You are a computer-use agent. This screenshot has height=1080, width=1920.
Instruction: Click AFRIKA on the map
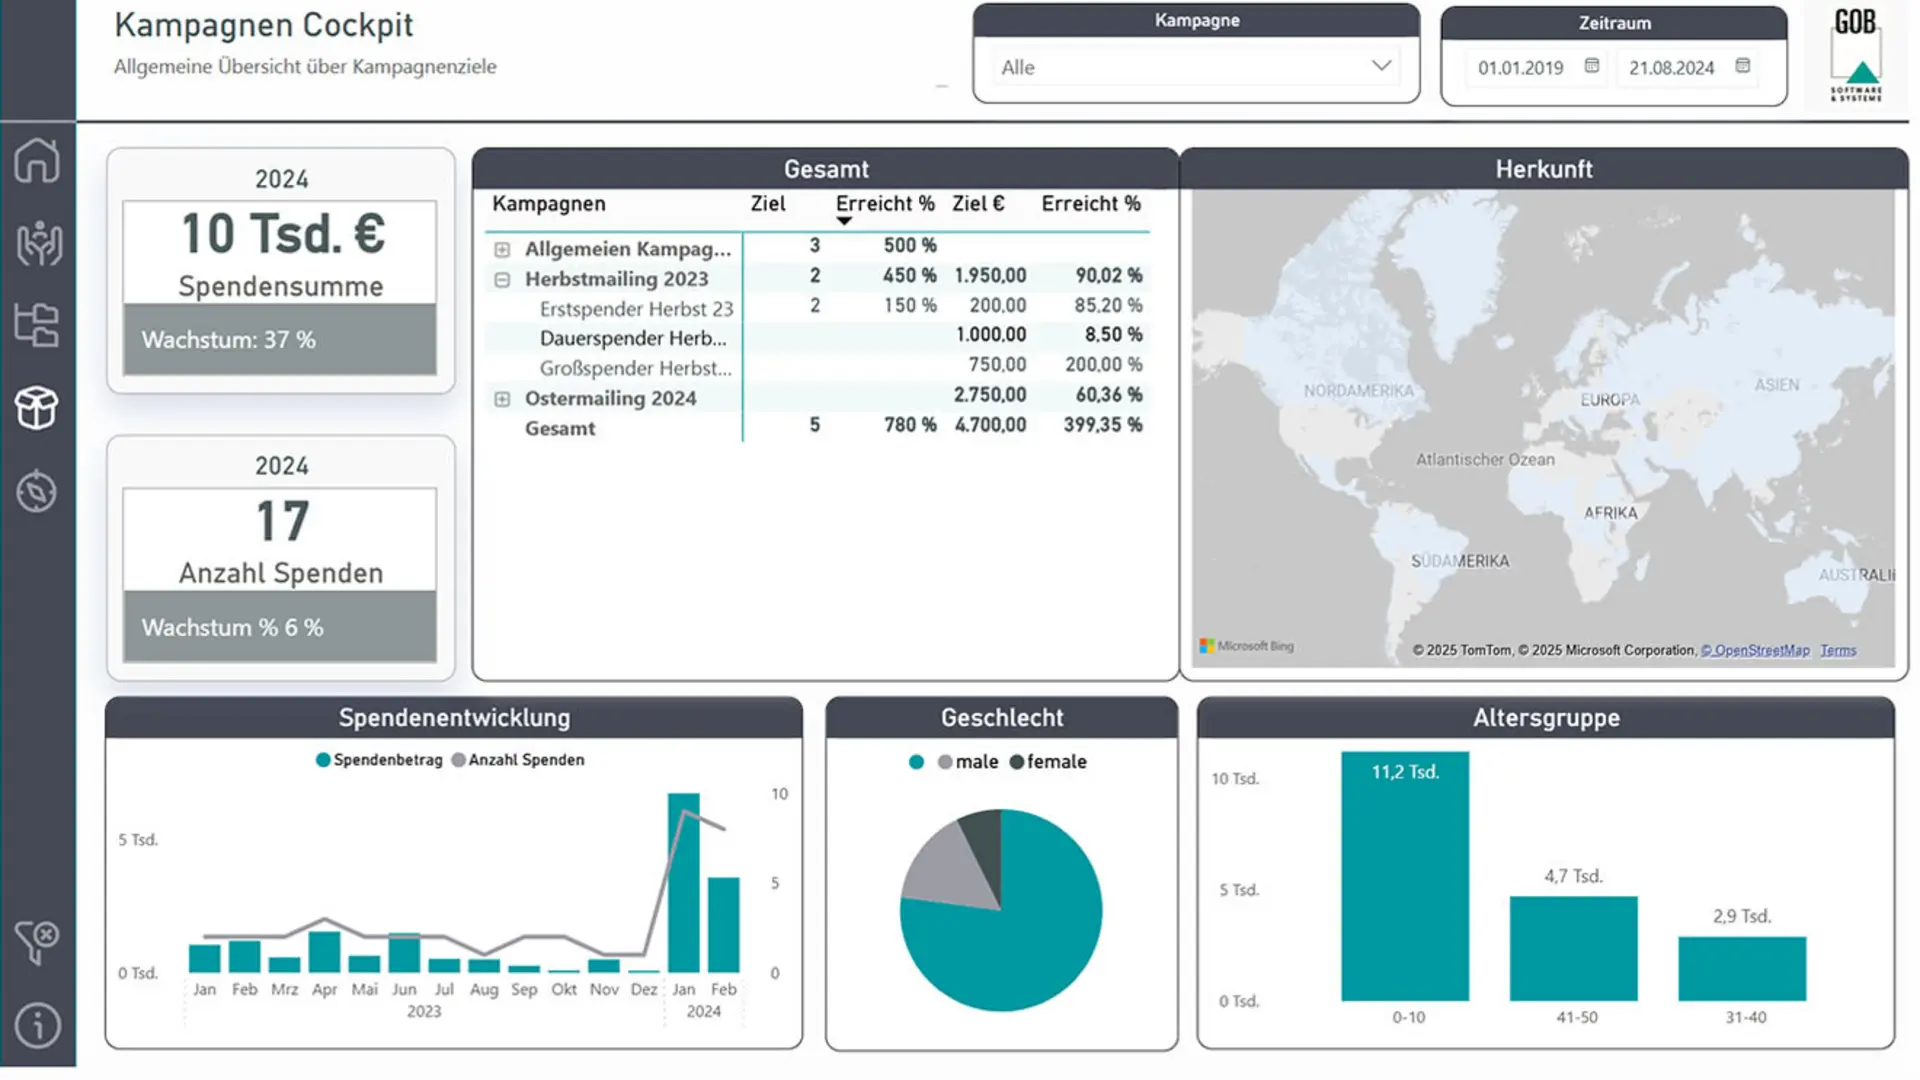click(1610, 513)
